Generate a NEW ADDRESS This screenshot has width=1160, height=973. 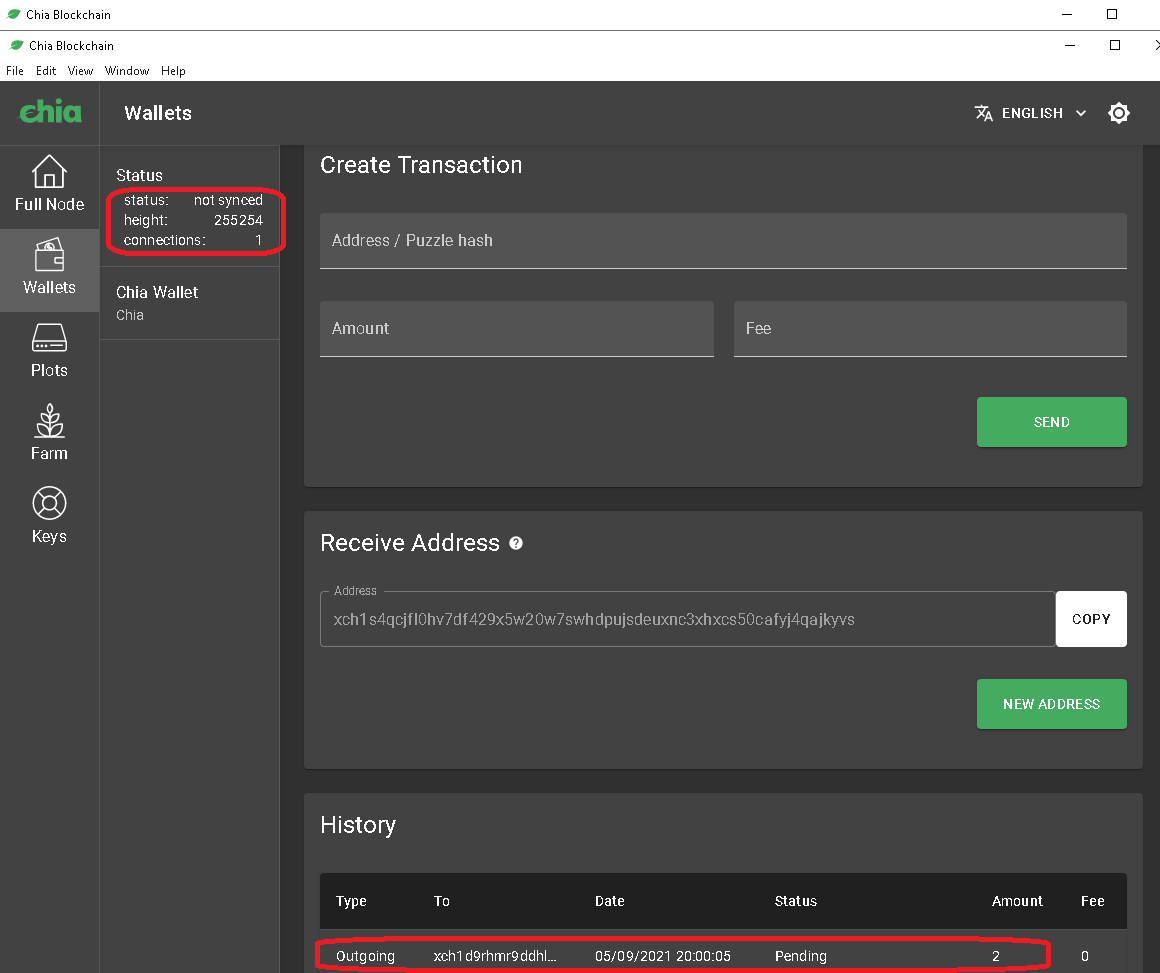pos(1051,704)
